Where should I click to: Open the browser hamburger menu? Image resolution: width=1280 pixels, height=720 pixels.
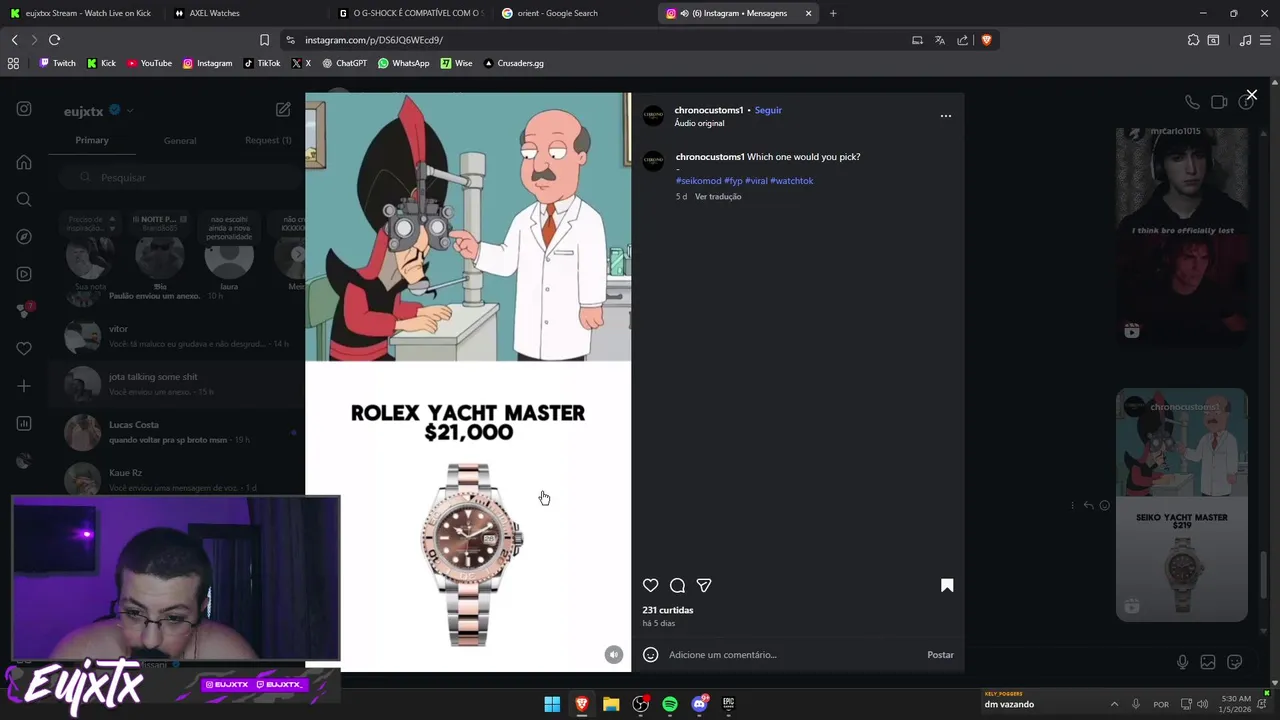coord(1266,40)
